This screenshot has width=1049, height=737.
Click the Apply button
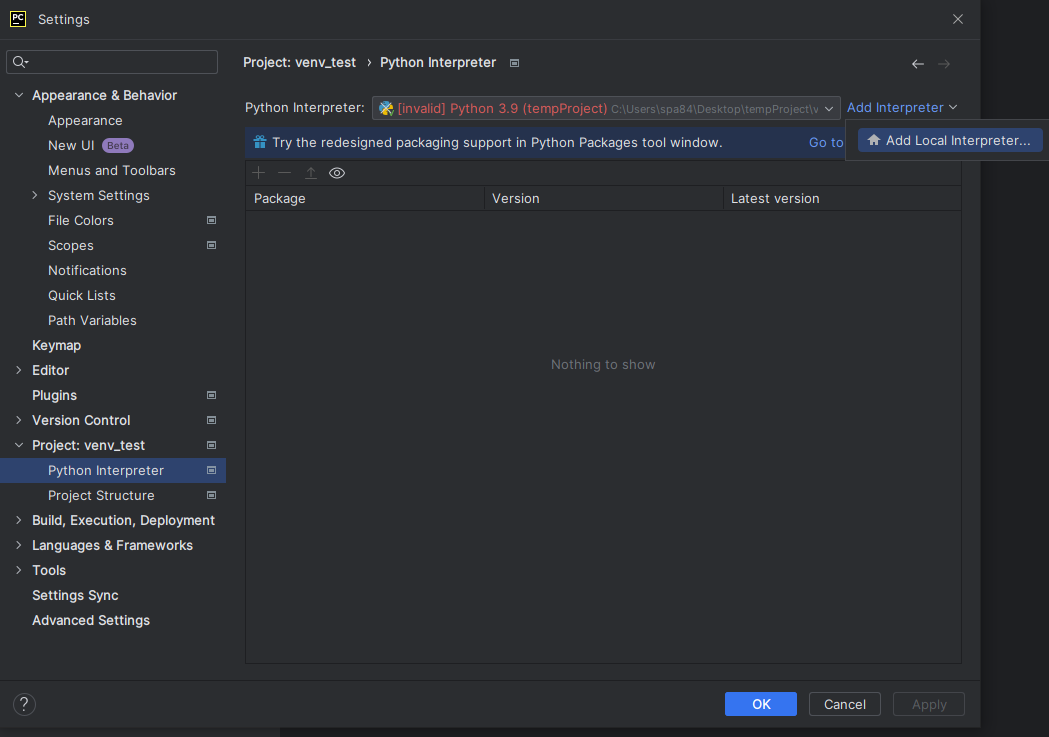(929, 704)
